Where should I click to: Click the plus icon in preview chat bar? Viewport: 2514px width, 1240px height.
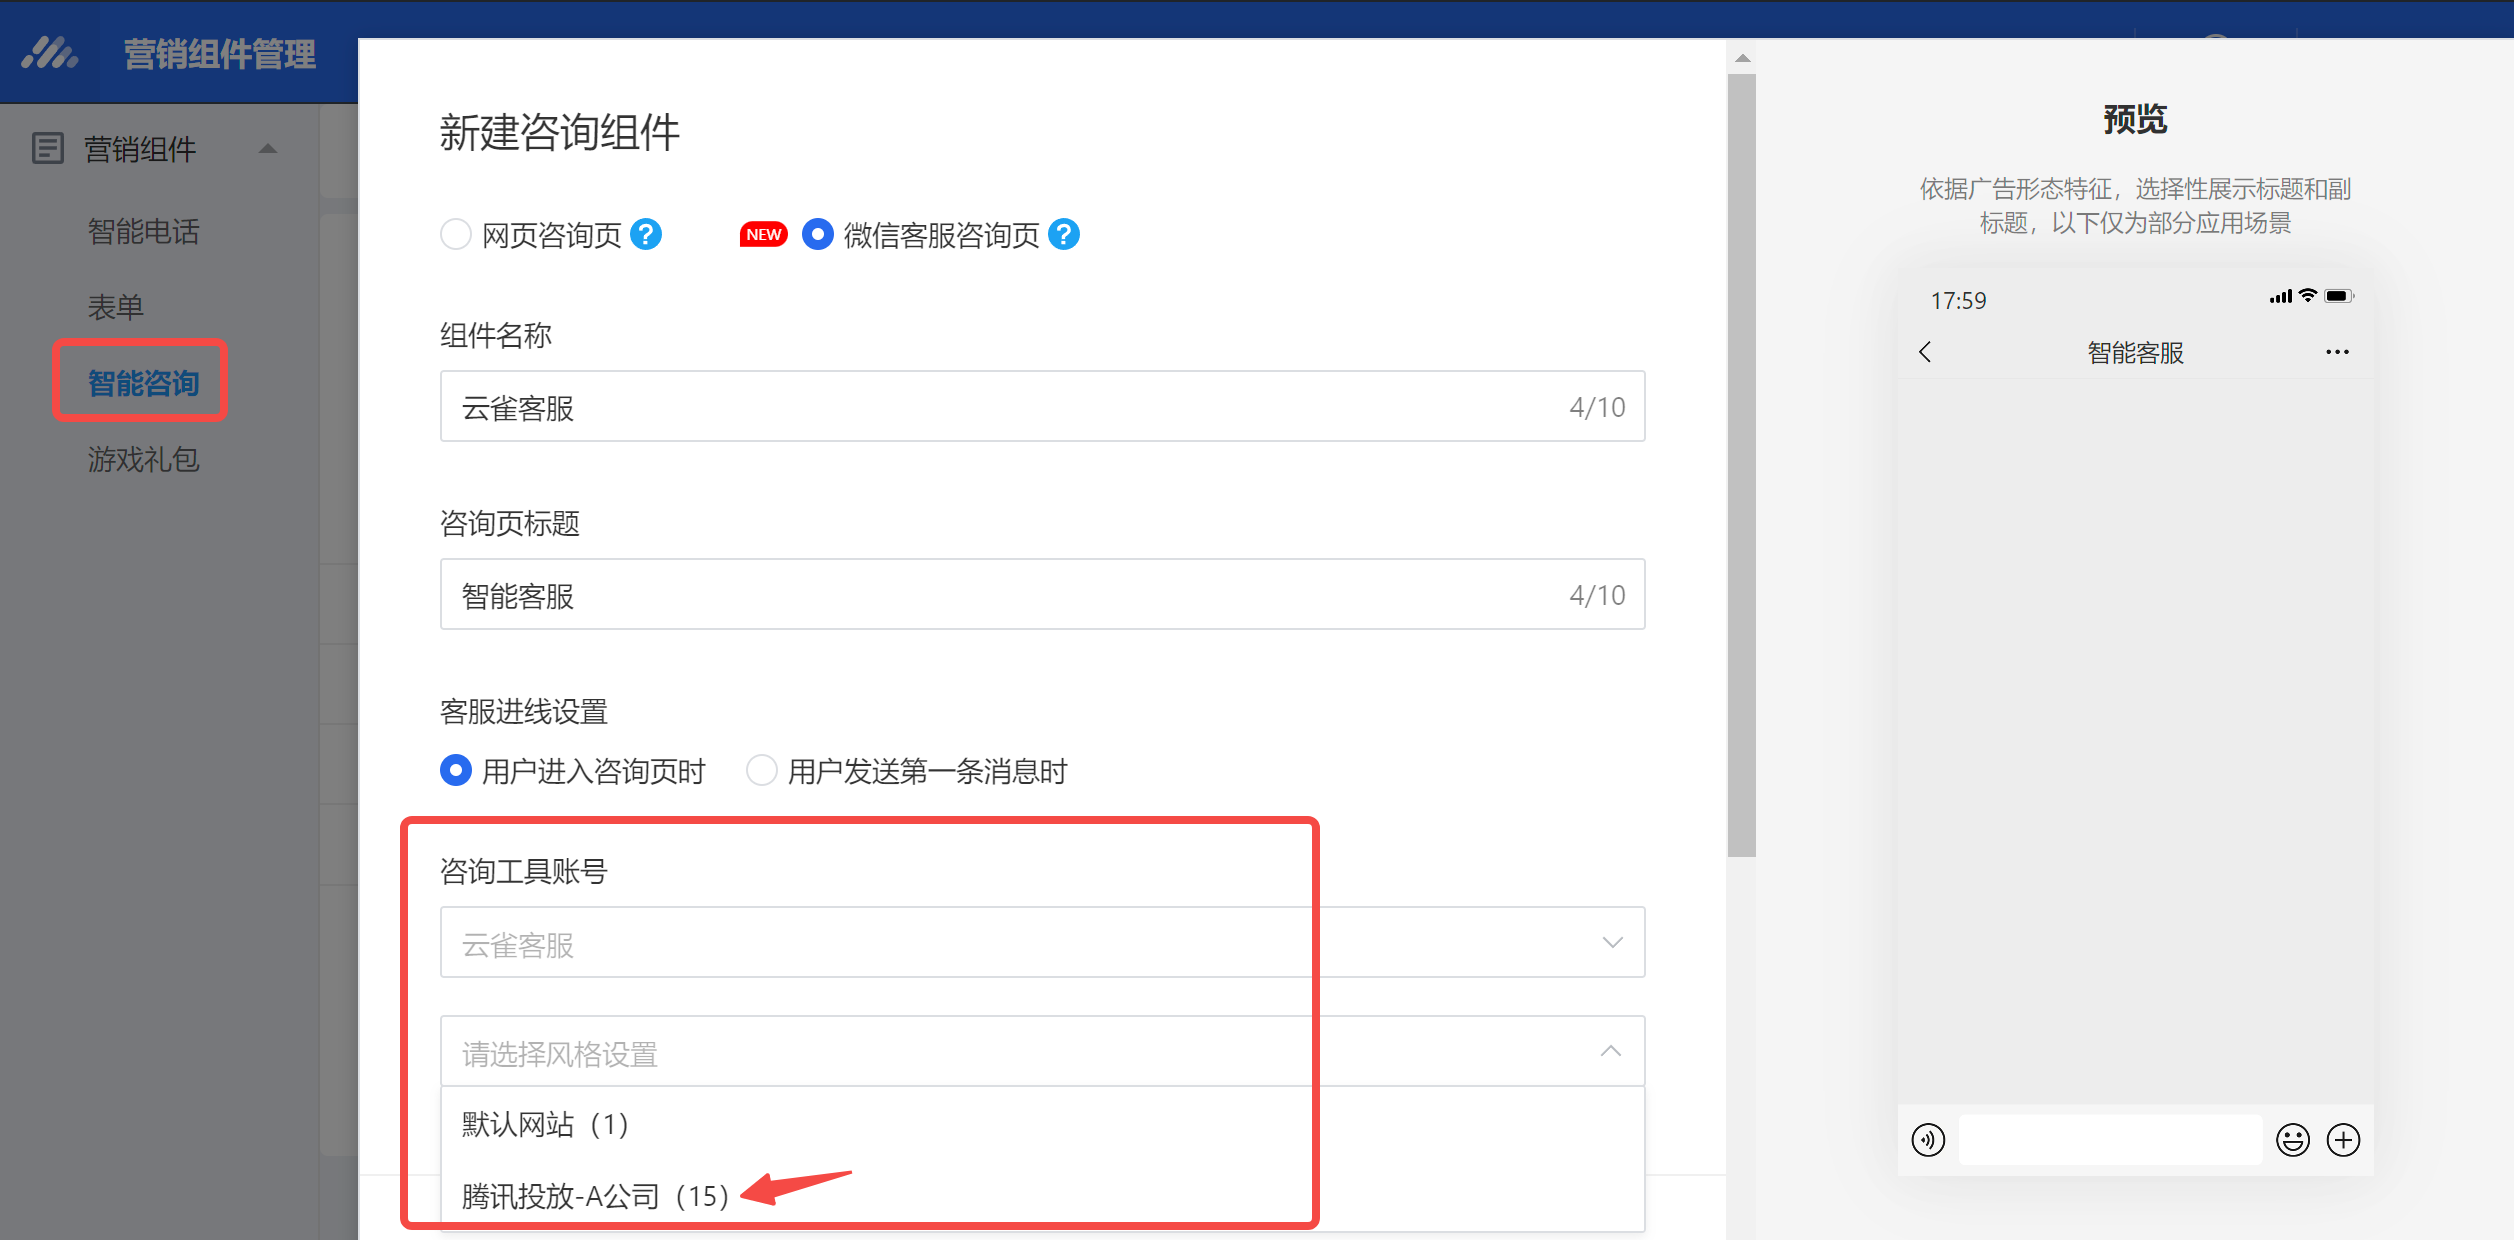[x=2344, y=1139]
